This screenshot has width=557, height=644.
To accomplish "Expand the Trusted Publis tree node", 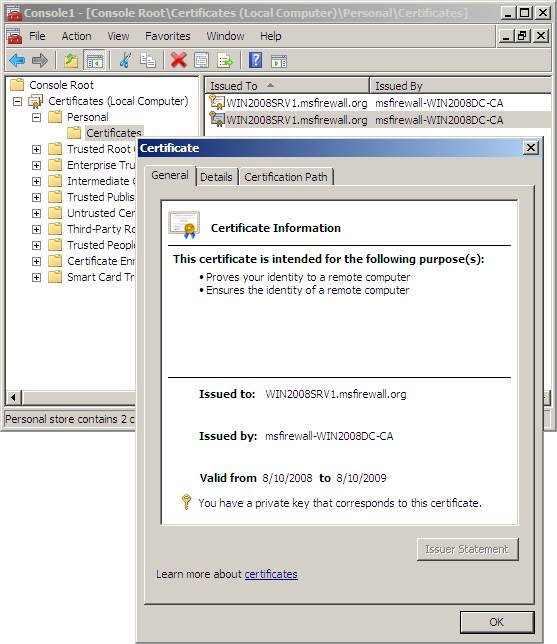I will pyautogui.click(x=37, y=198).
